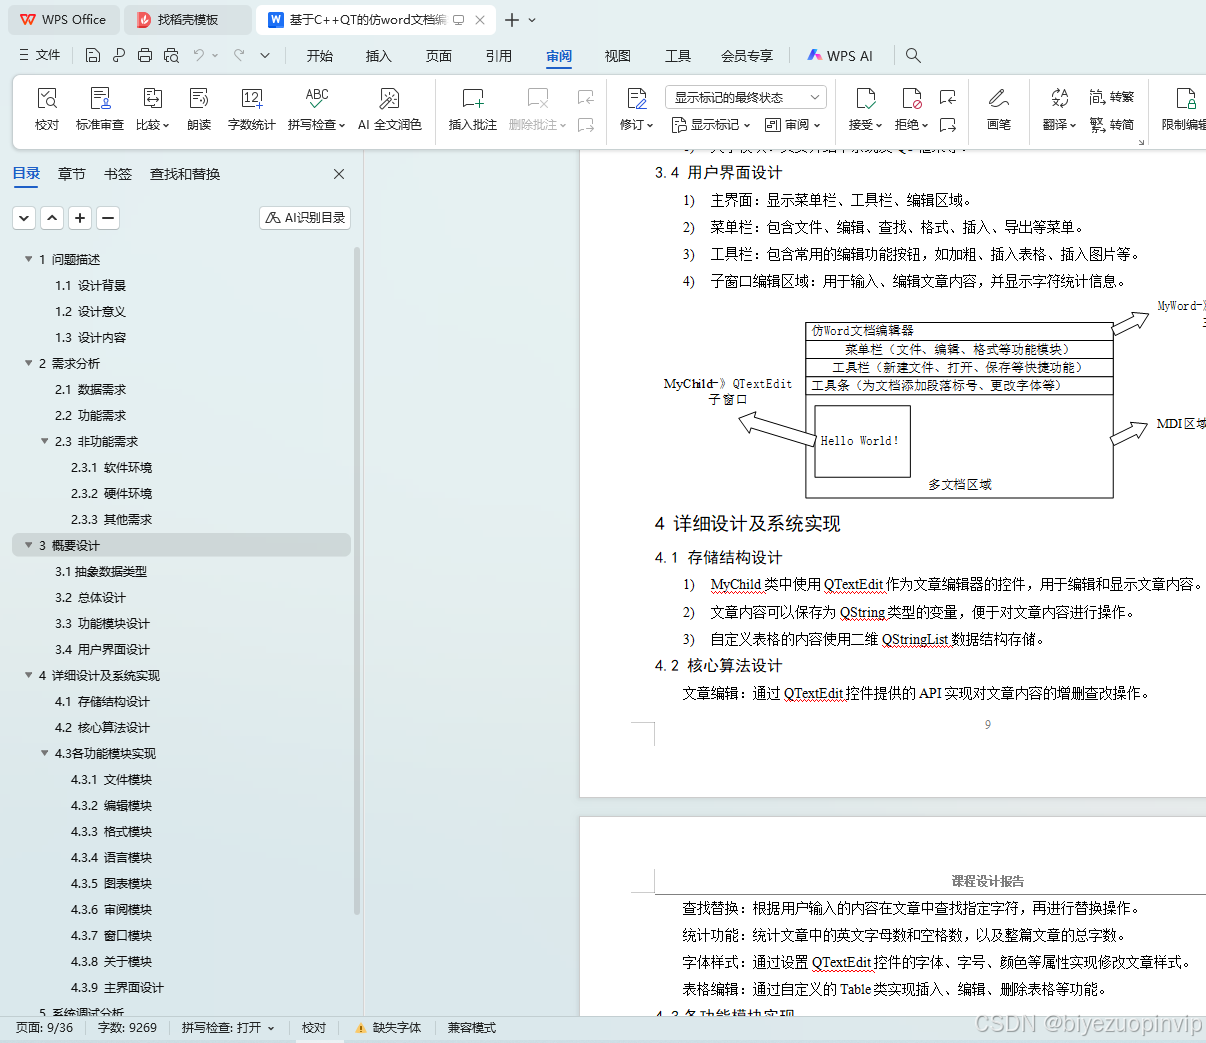
Task: Switch to 章节 navigation tab
Action: click(x=72, y=174)
